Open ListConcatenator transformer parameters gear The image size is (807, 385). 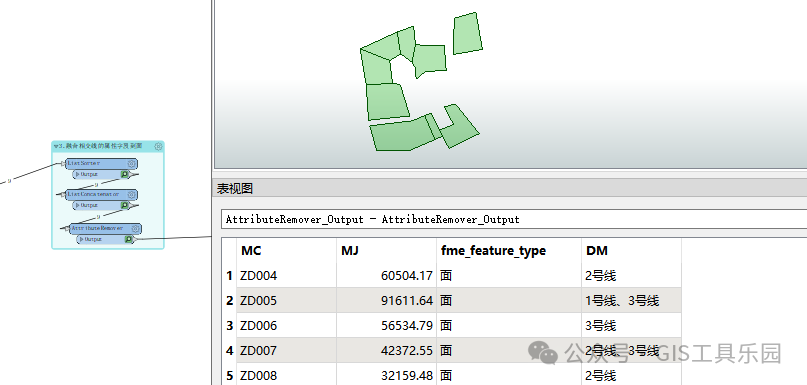(x=132, y=195)
